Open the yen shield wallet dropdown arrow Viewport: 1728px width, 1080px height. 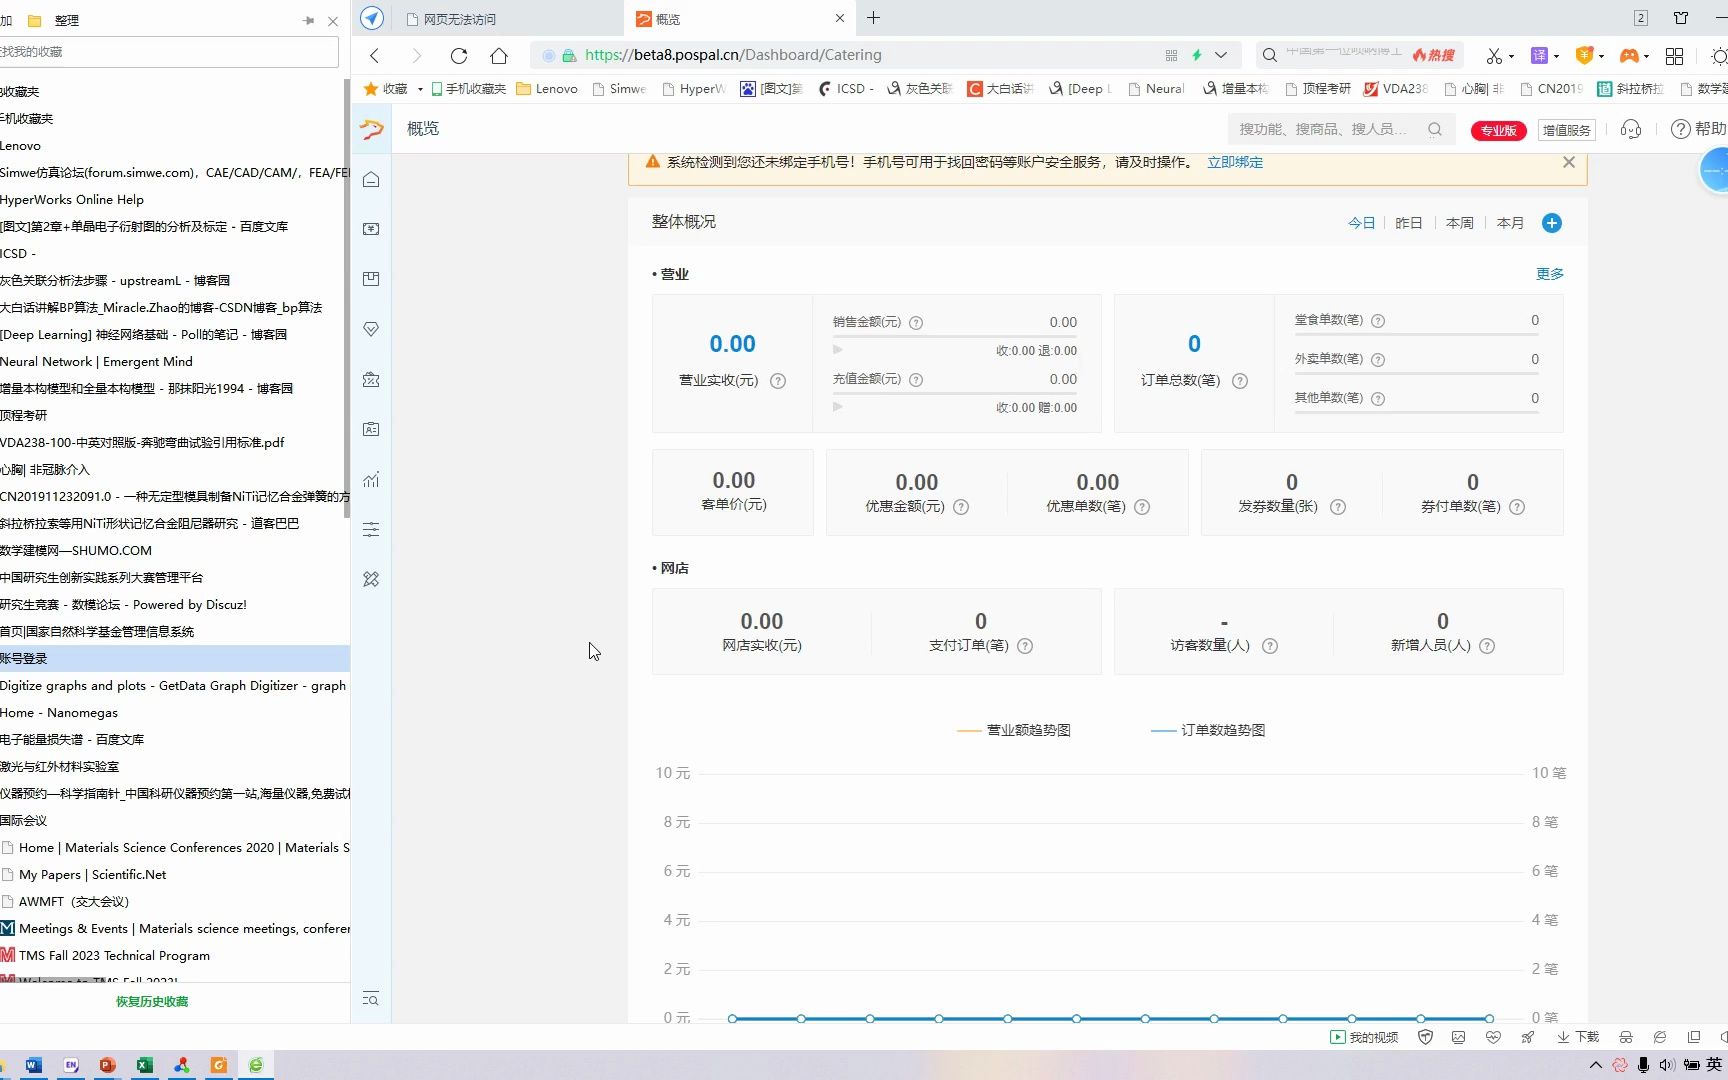click(x=1601, y=56)
